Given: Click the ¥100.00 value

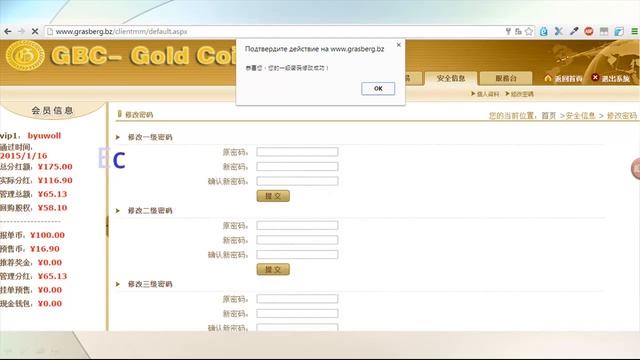Looking at the screenshot, I should tap(47, 235).
